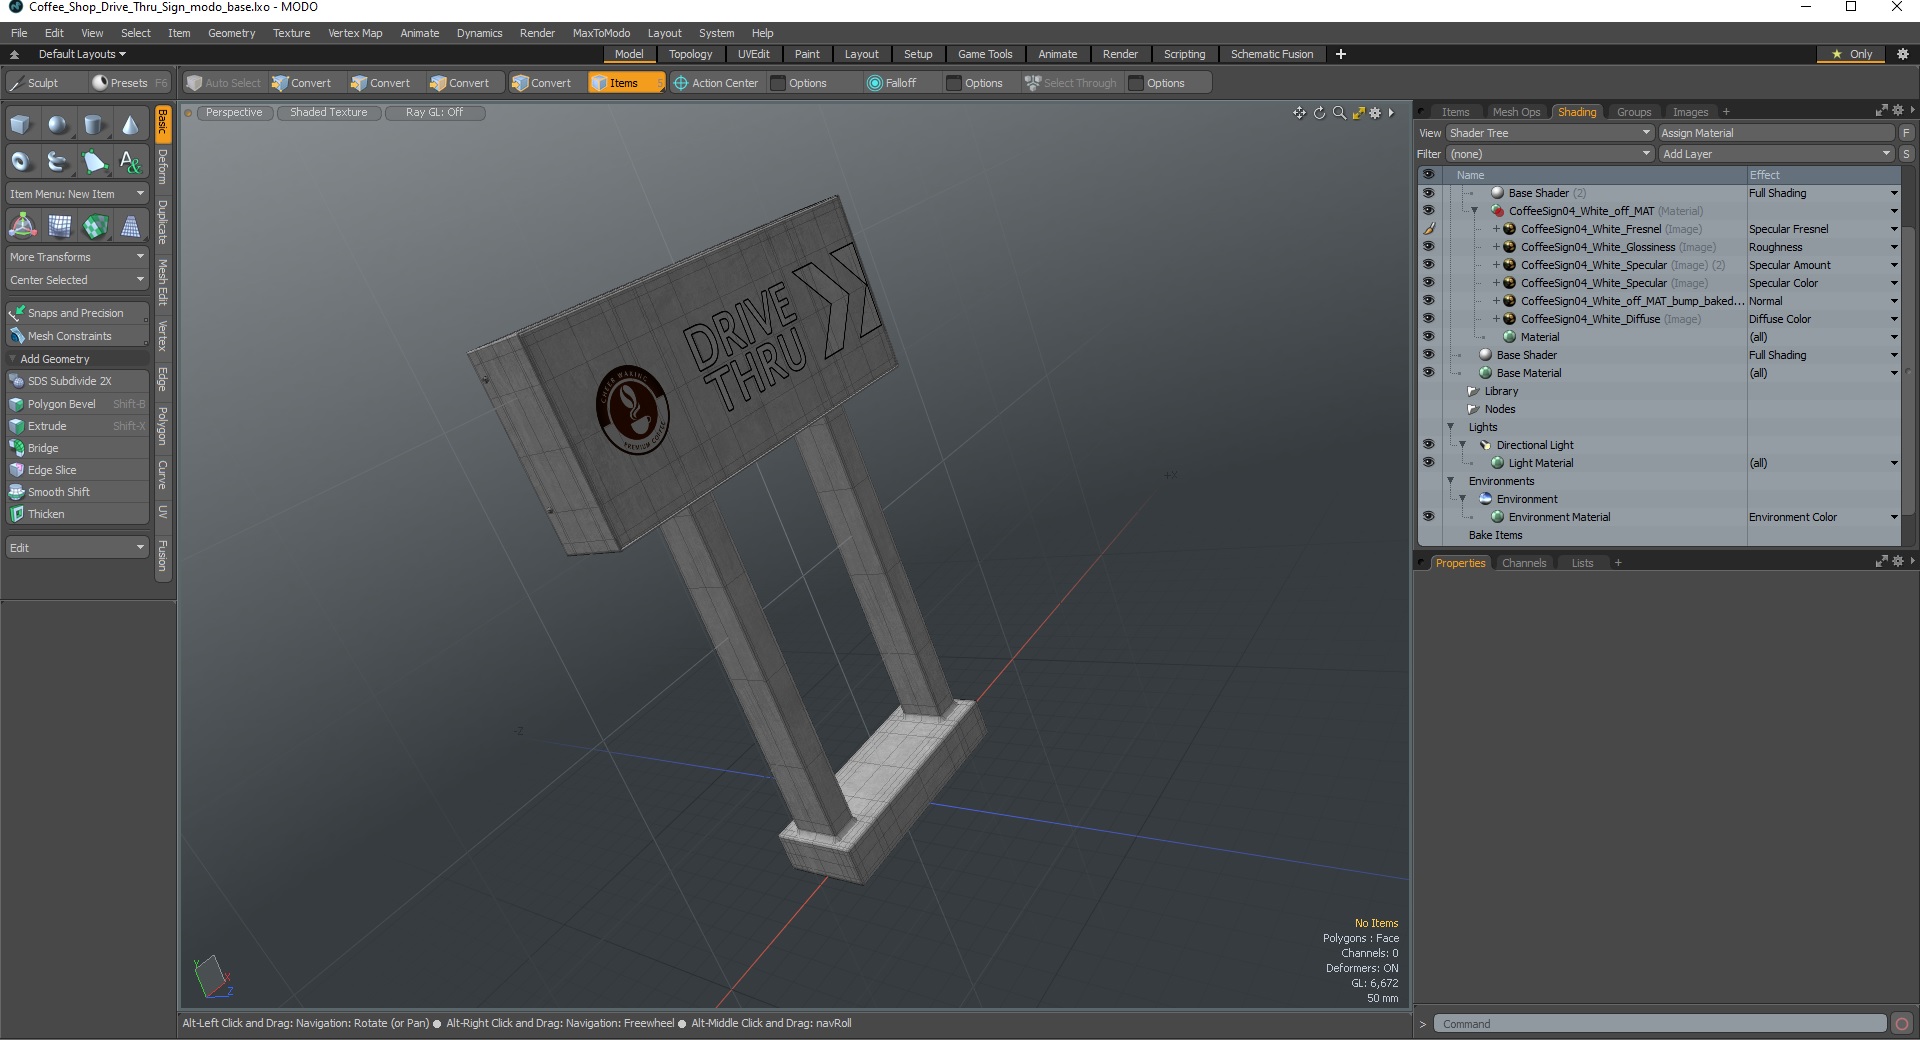This screenshot has width=1920, height=1040.
Task: Click the viewport rotate icon
Action: 1319,113
